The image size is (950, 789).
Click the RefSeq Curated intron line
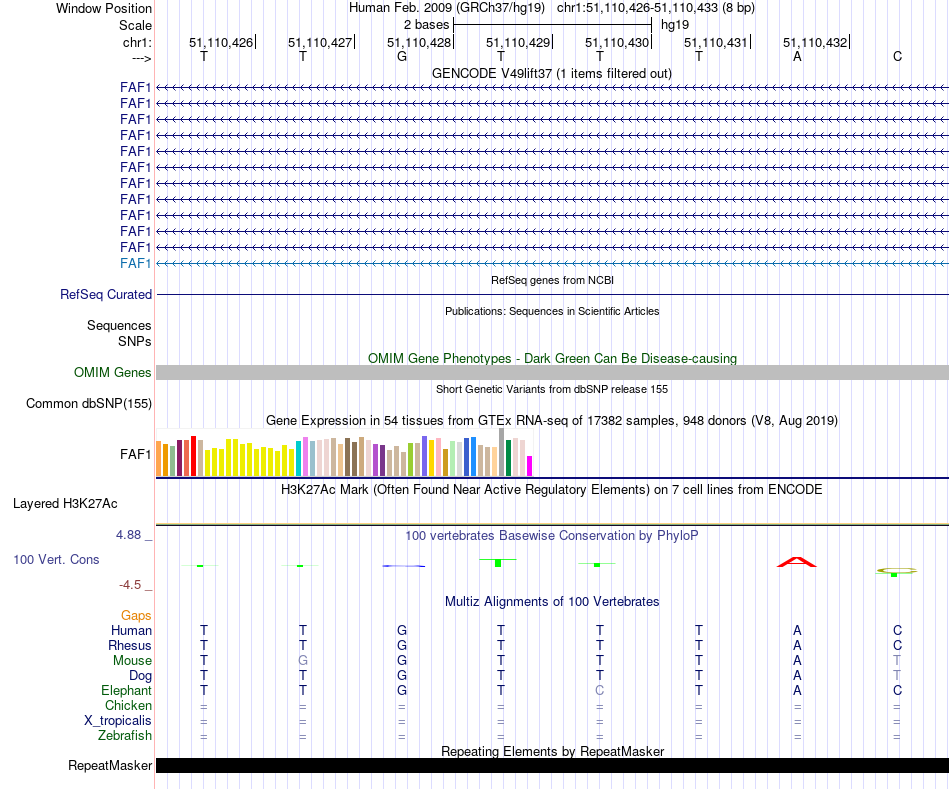[x=552, y=295]
